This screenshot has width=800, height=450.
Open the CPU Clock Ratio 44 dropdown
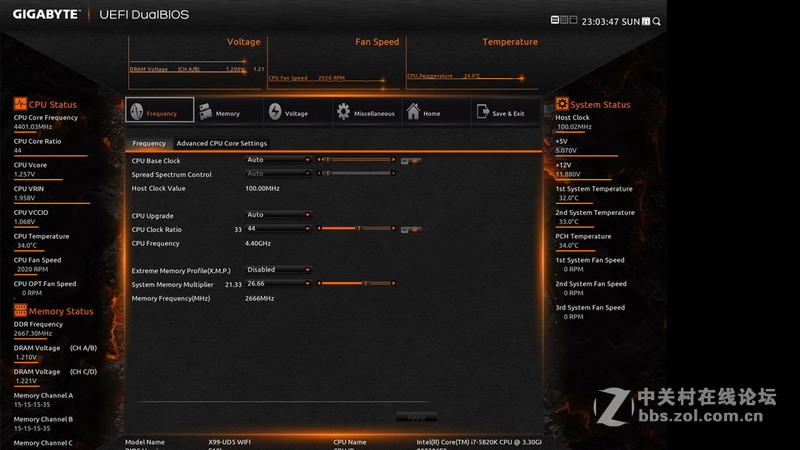tap(278, 229)
